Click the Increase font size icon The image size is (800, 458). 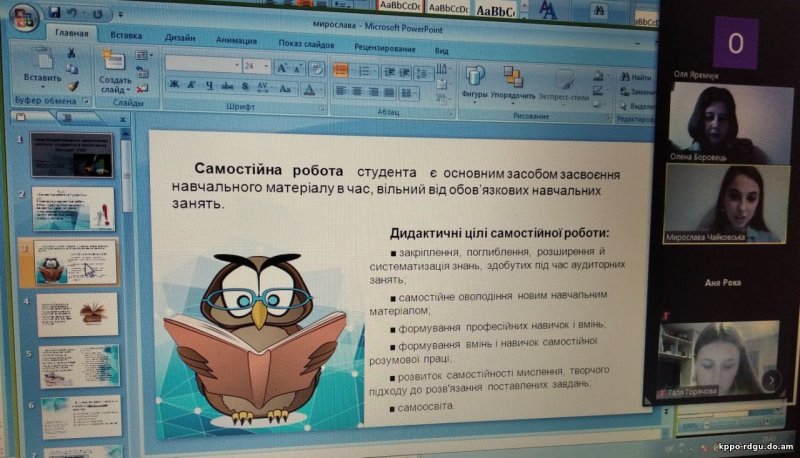pyautogui.click(x=281, y=68)
